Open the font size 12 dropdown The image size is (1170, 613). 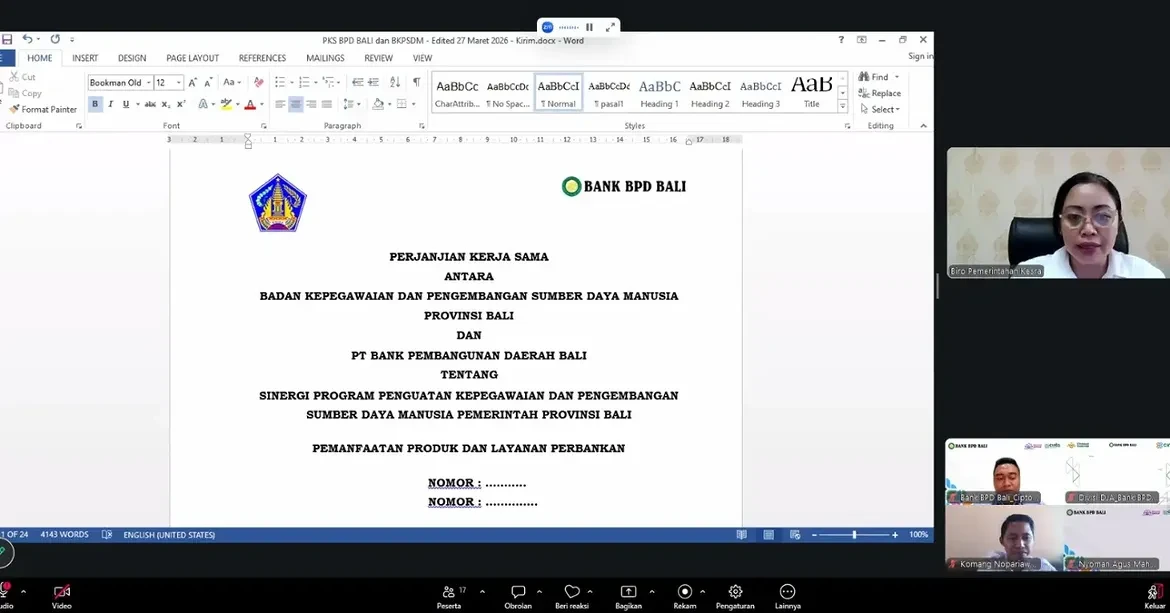[x=178, y=83]
